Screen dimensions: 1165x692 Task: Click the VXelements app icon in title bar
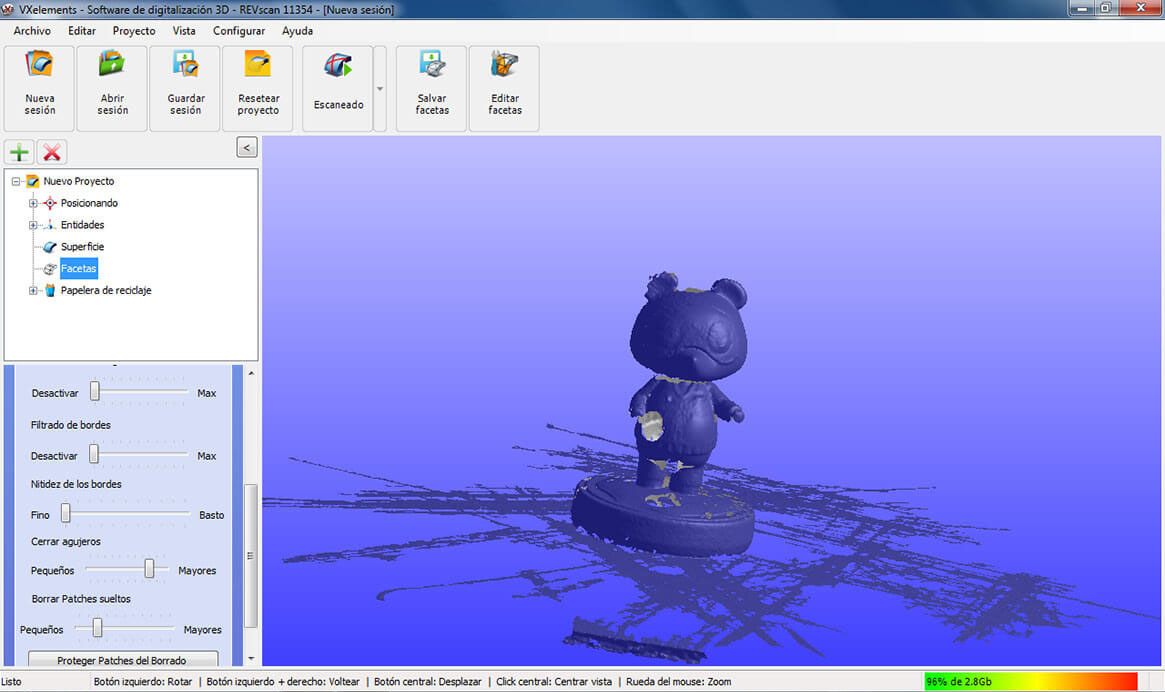7,9
